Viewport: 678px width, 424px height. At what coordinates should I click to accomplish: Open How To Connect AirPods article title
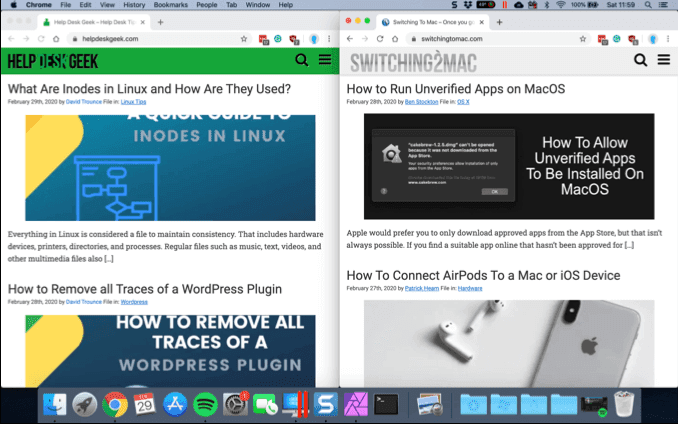pos(483,276)
